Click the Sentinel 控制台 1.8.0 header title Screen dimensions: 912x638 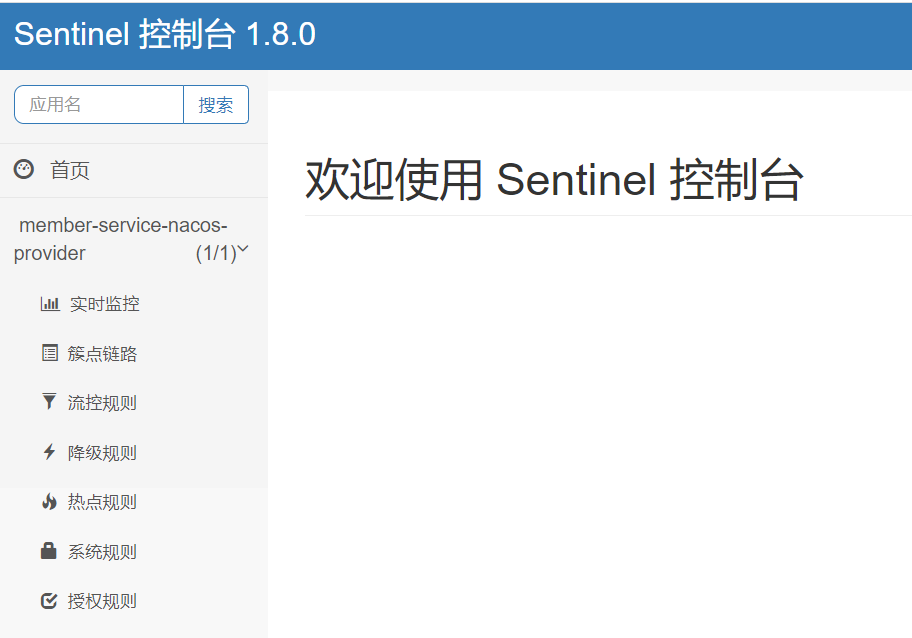[165, 34]
